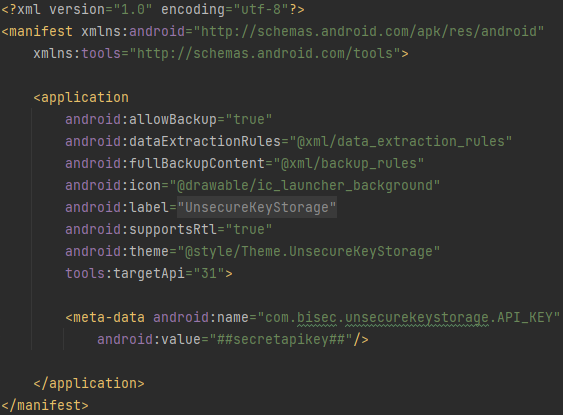Click the android:theme attribute name
Screen dimensions: 563x415
coord(117,251)
